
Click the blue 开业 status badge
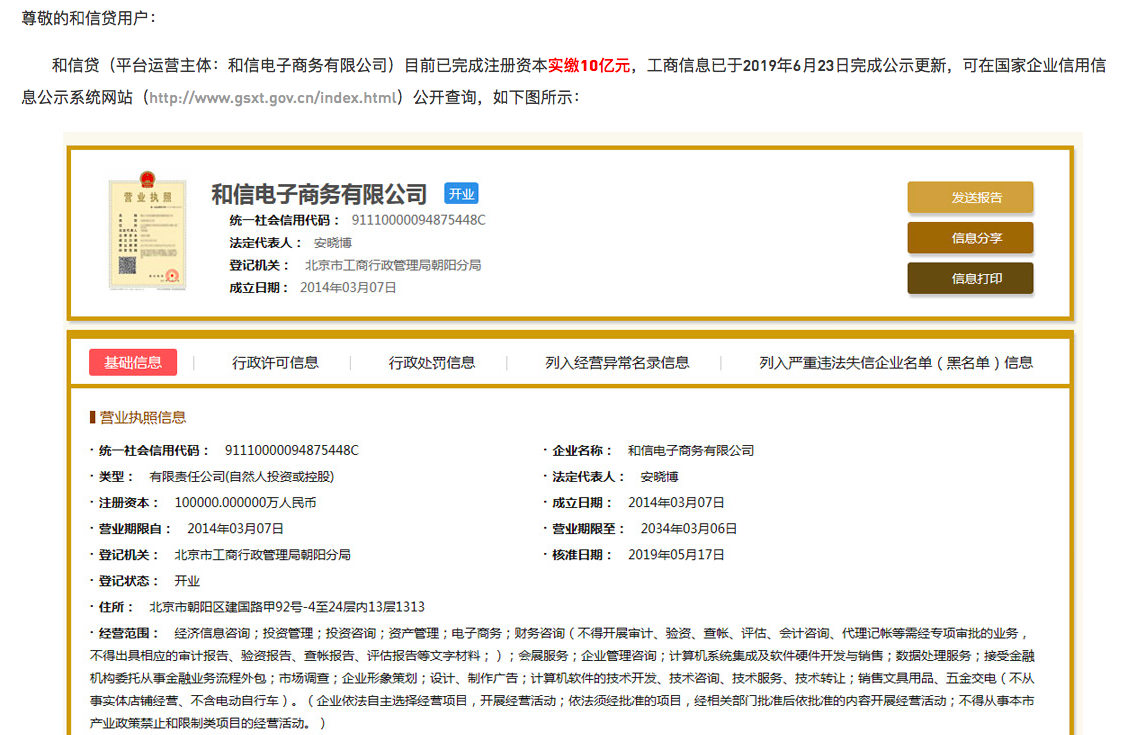[461, 194]
